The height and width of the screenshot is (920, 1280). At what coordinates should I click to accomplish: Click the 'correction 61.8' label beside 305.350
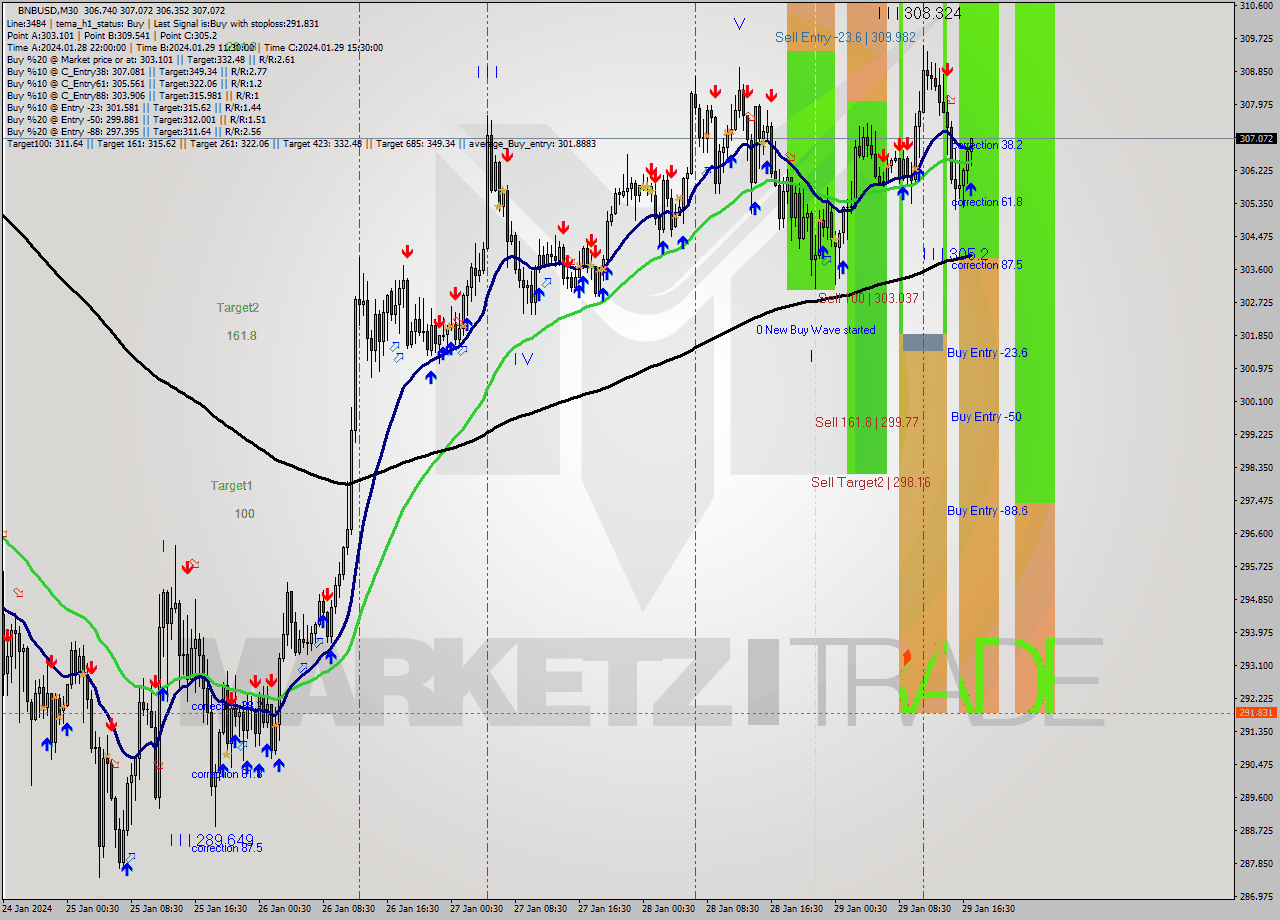(987, 202)
